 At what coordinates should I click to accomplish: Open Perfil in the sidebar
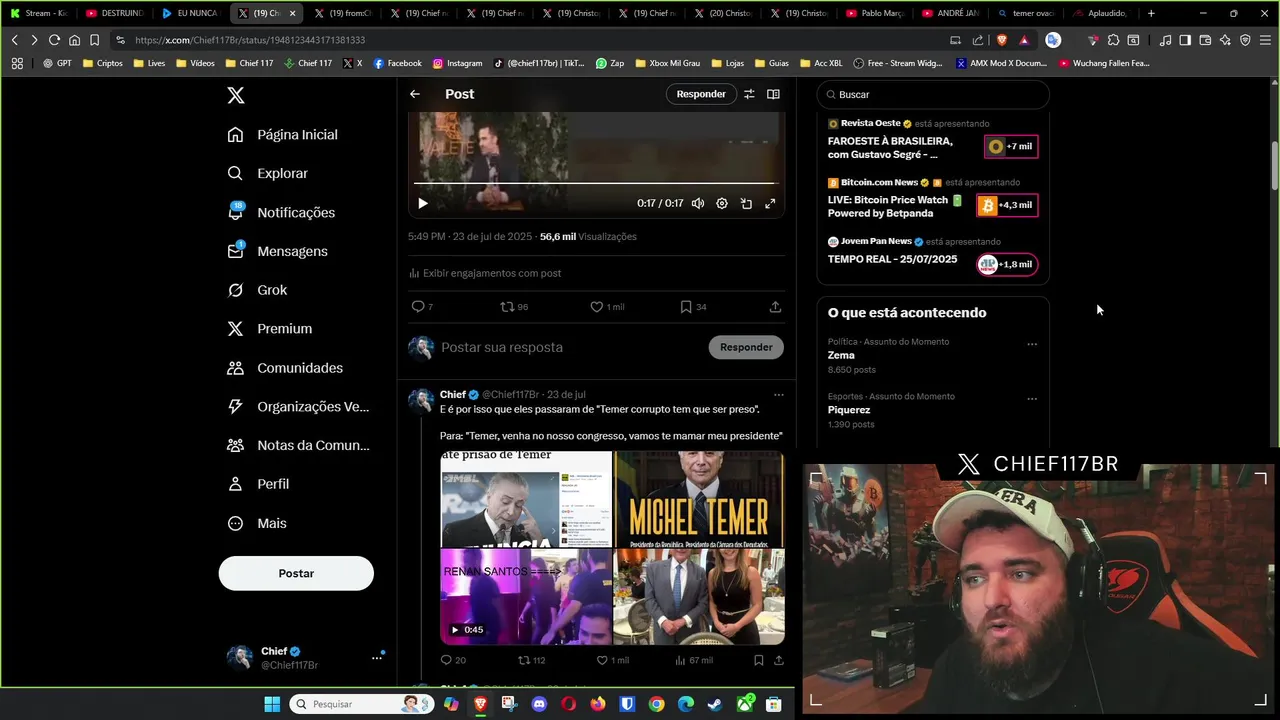[x=258, y=484]
